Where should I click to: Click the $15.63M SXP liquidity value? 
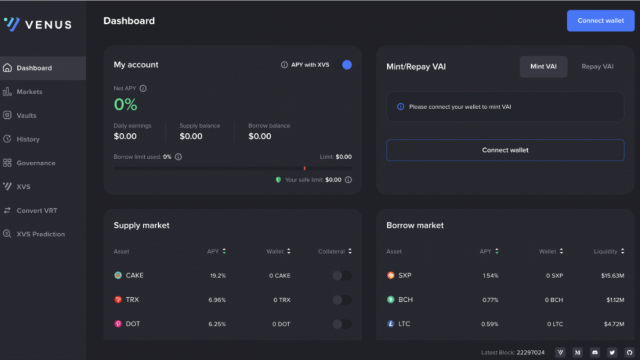tap(612, 276)
